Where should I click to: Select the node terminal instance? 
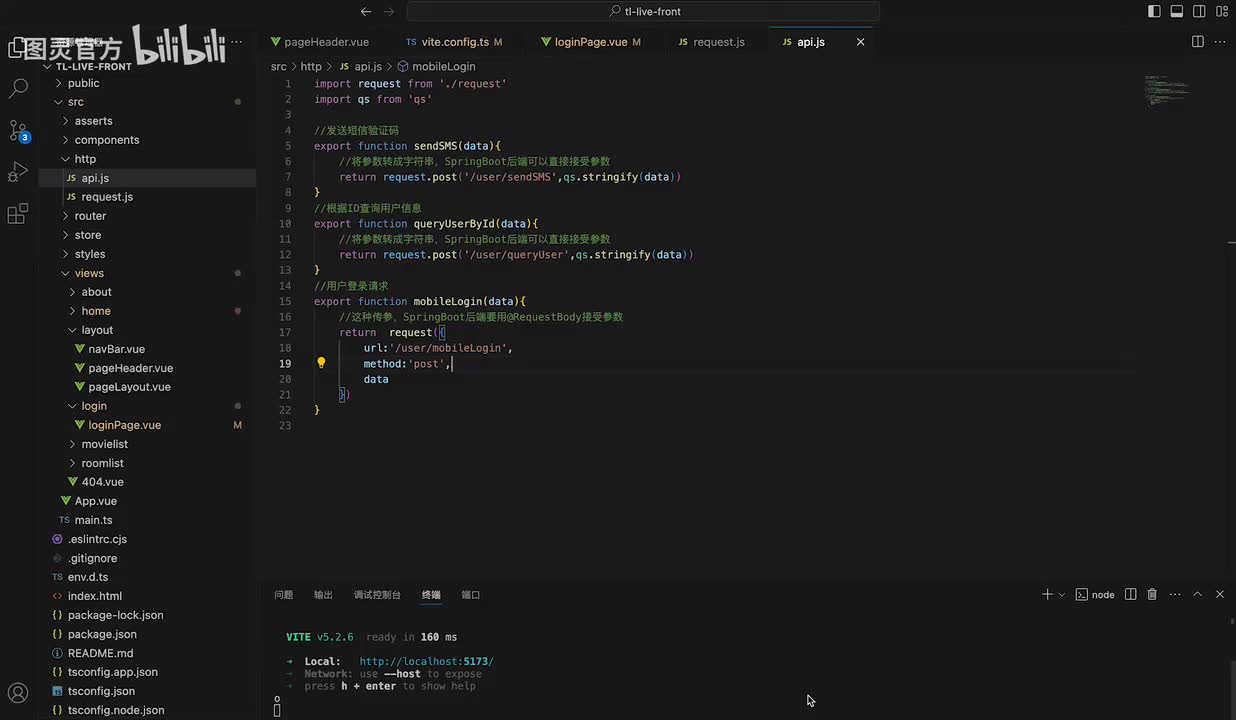[1095, 594]
